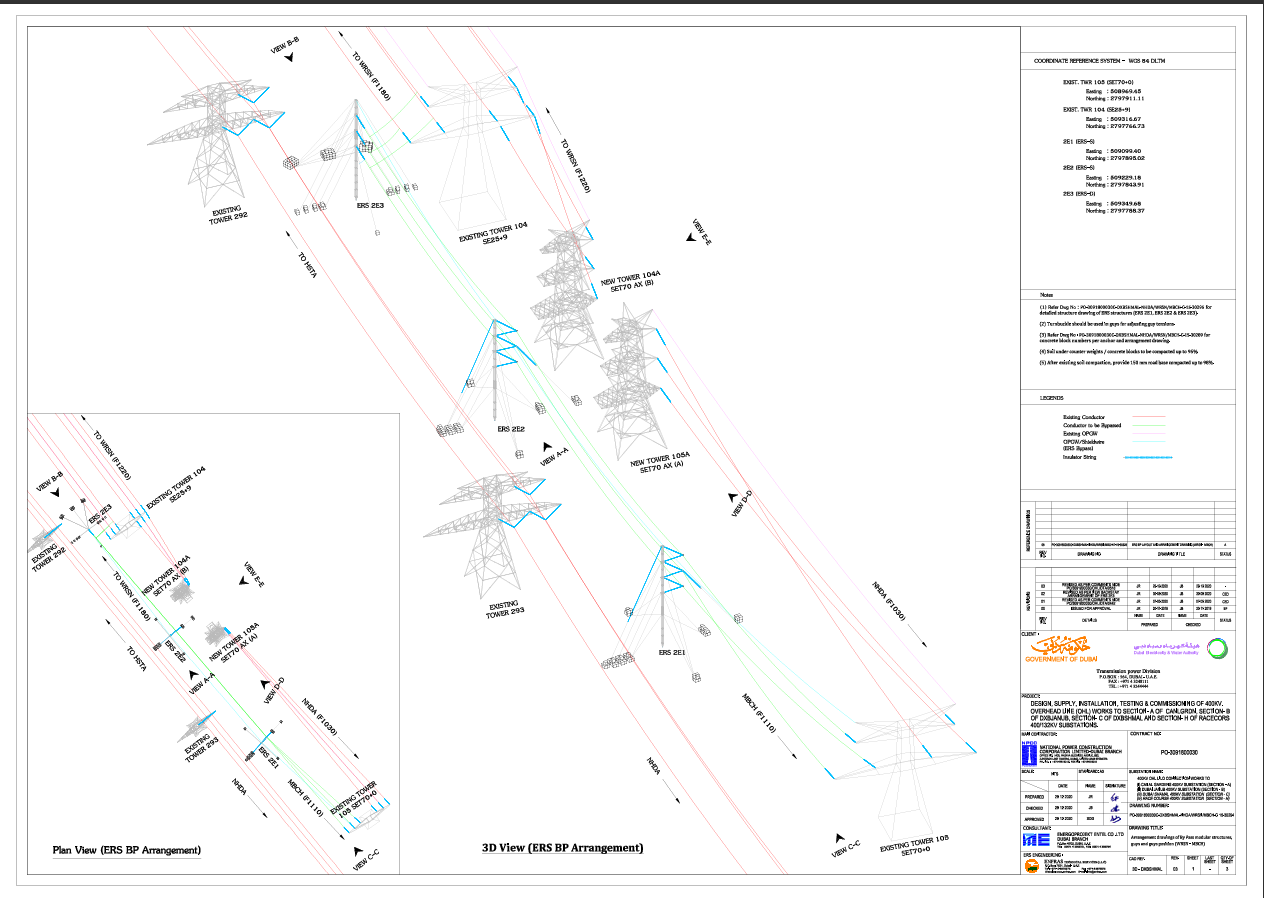Click "VIEW B-B" label in the 3D view
The image size is (1264, 898).
[285, 44]
